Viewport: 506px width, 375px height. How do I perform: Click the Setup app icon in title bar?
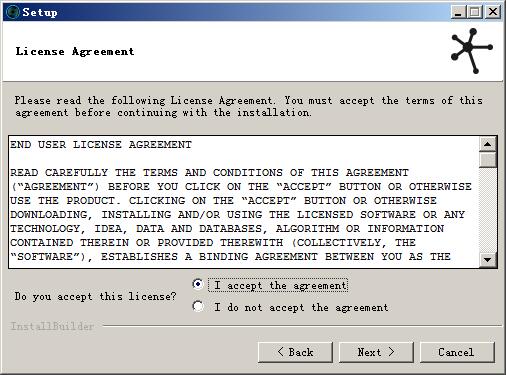(x=13, y=12)
